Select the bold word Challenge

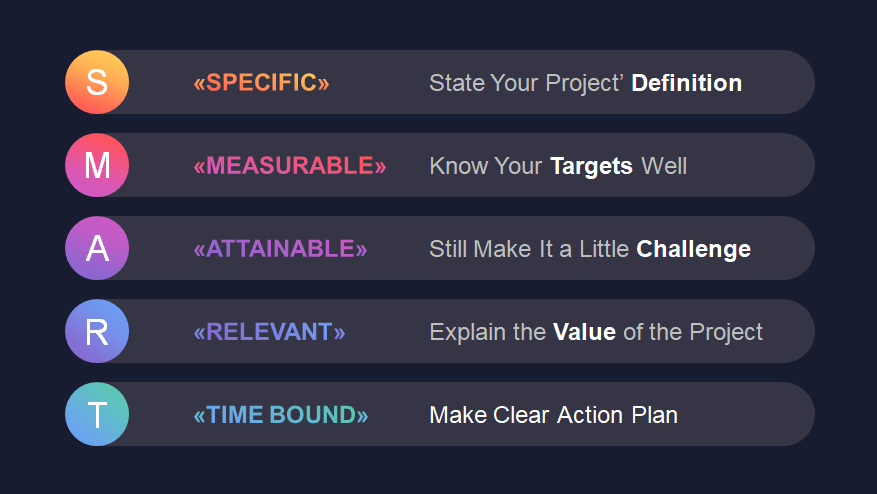click(694, 250)
